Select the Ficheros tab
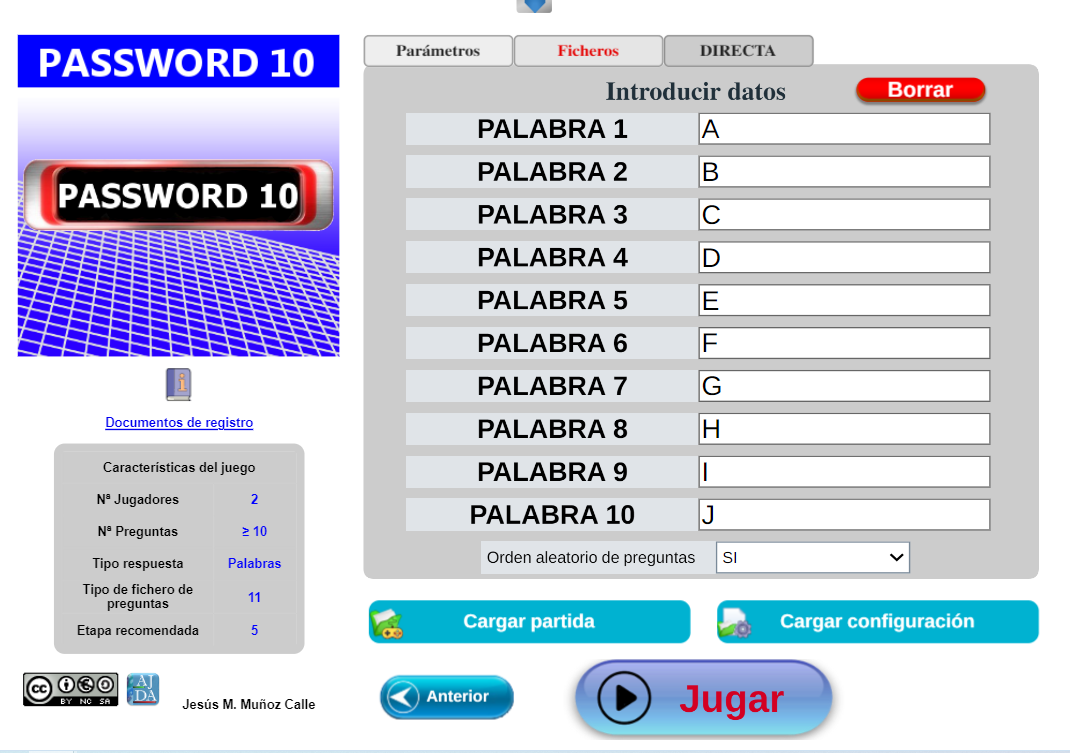Image resolution: width=1070 pixels, height=753 pixels. (x=588, y=51)
